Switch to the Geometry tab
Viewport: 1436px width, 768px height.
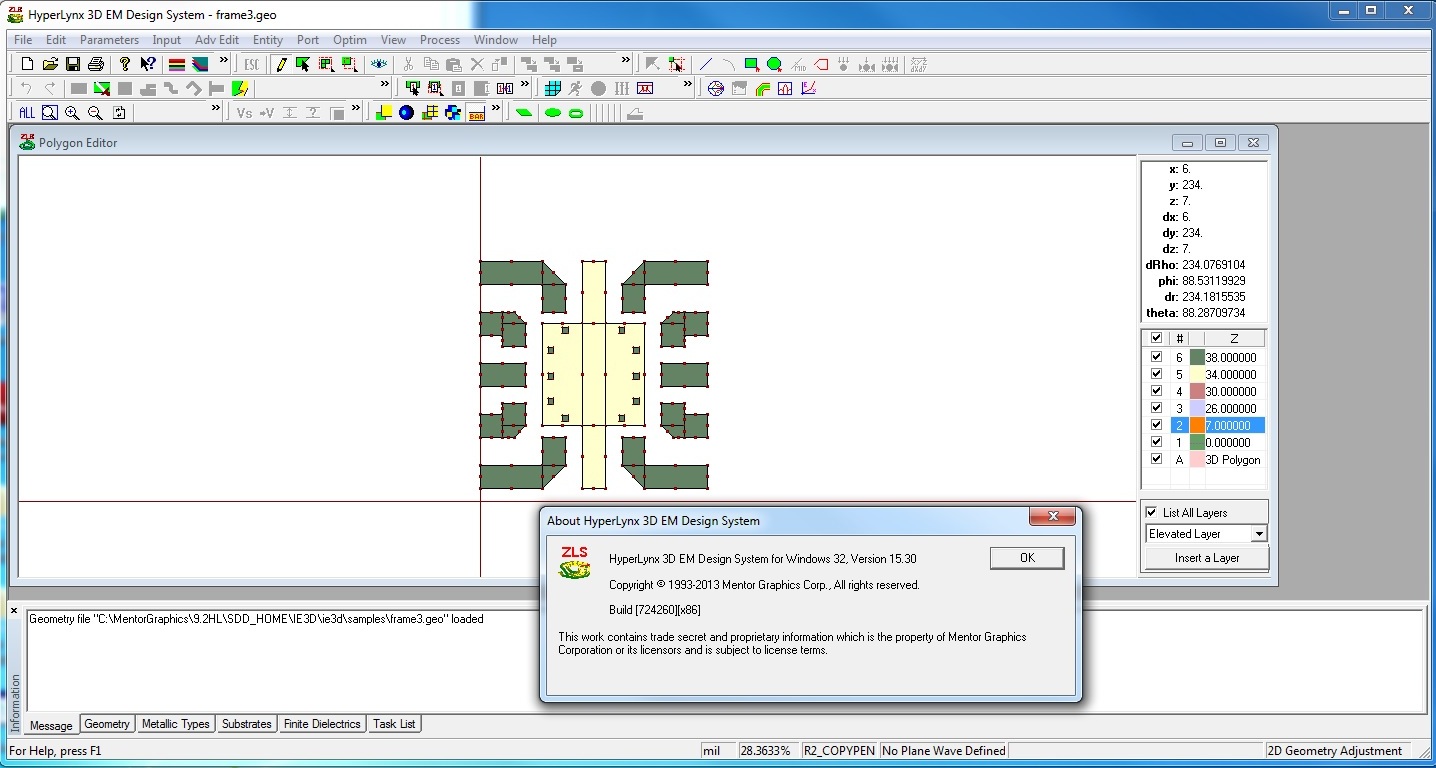(x=107, y=724)
